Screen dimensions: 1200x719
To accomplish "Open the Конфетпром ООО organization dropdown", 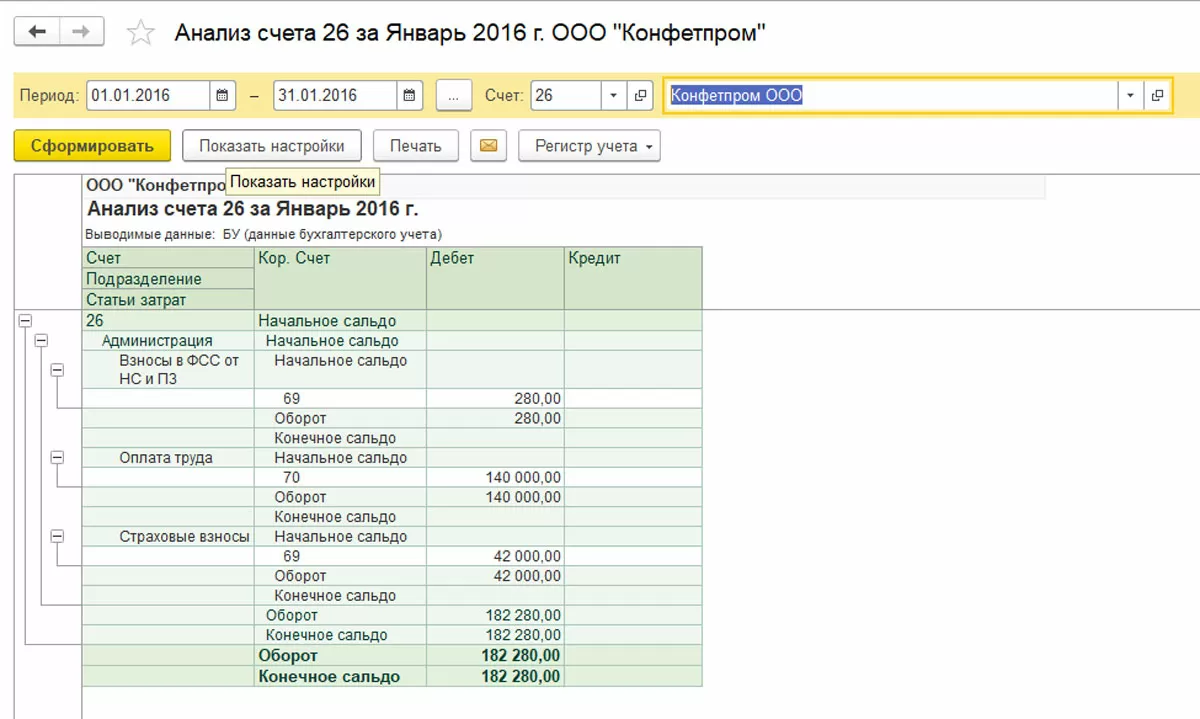I will click(1130, 96).
